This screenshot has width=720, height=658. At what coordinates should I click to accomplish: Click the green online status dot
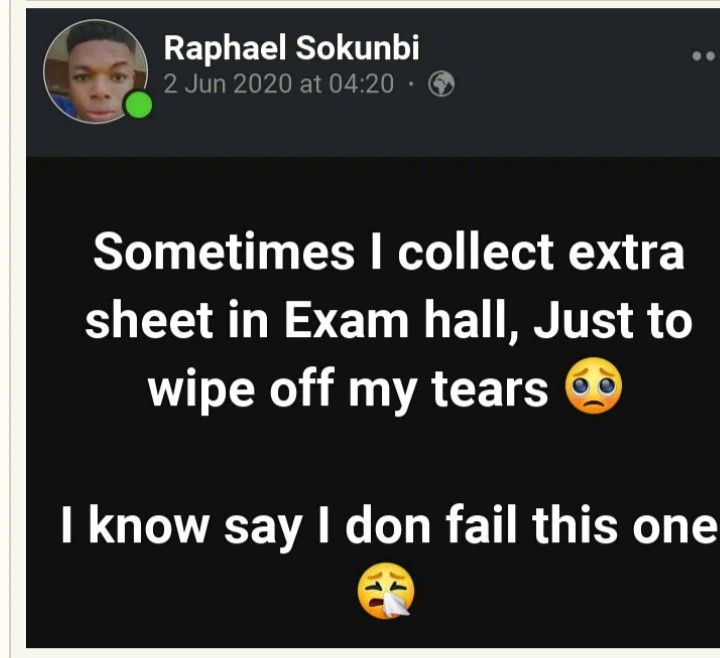coord(139,105)
